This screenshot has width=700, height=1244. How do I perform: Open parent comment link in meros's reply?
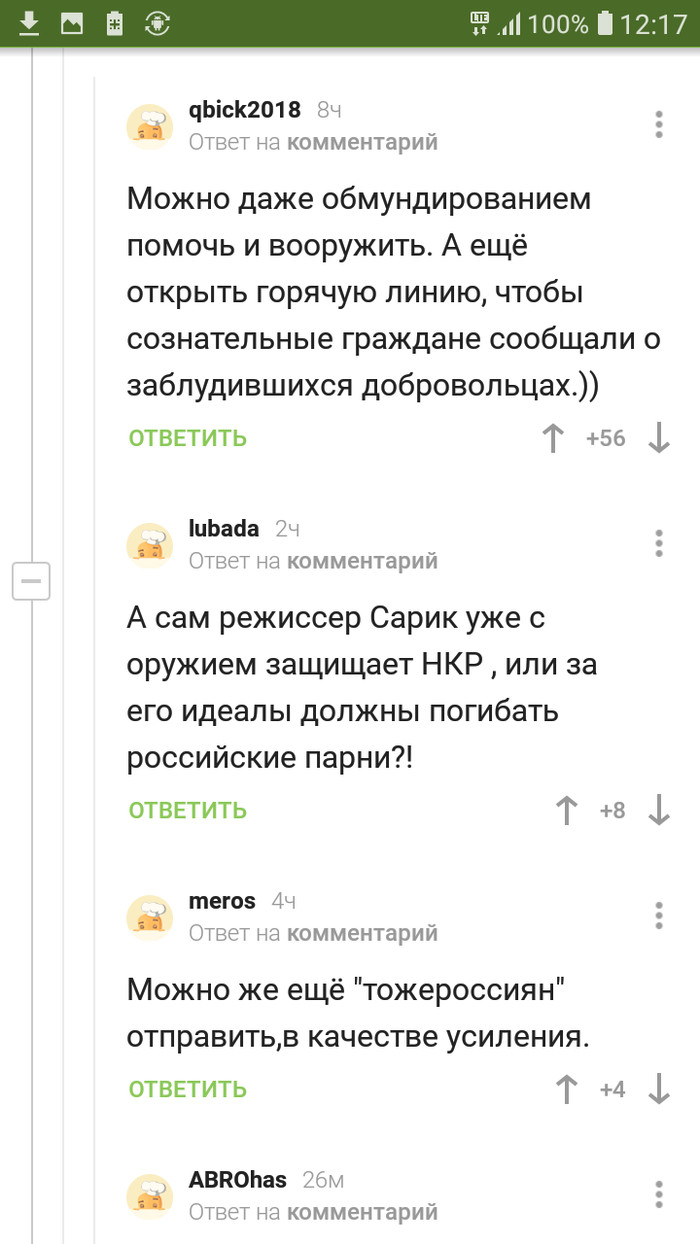pyautogui.click(x=362, y=933)
